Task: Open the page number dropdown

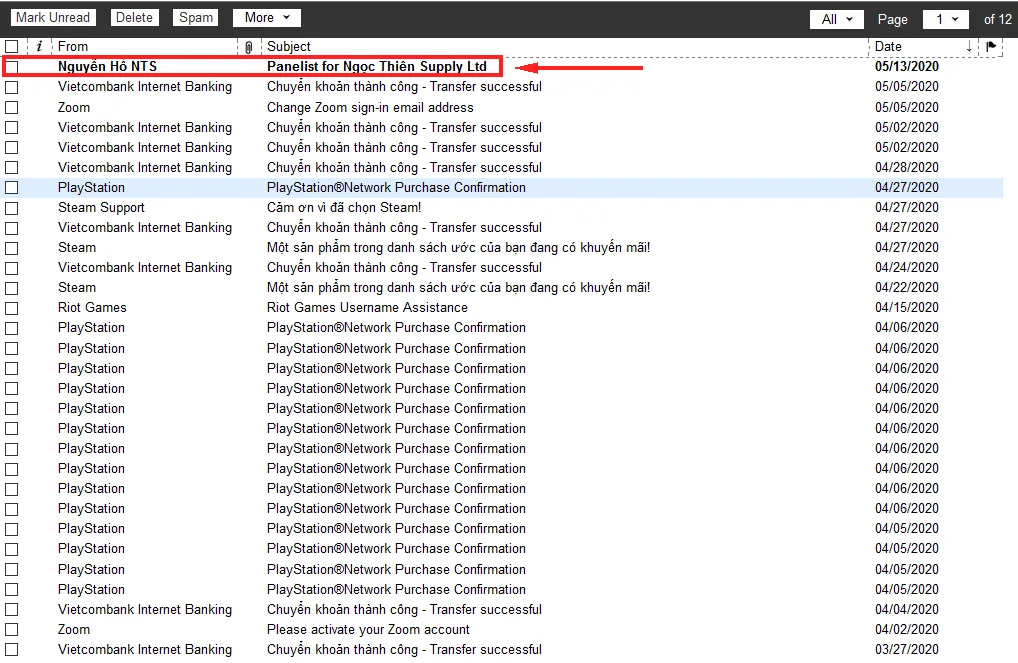Action: point(946,19)
